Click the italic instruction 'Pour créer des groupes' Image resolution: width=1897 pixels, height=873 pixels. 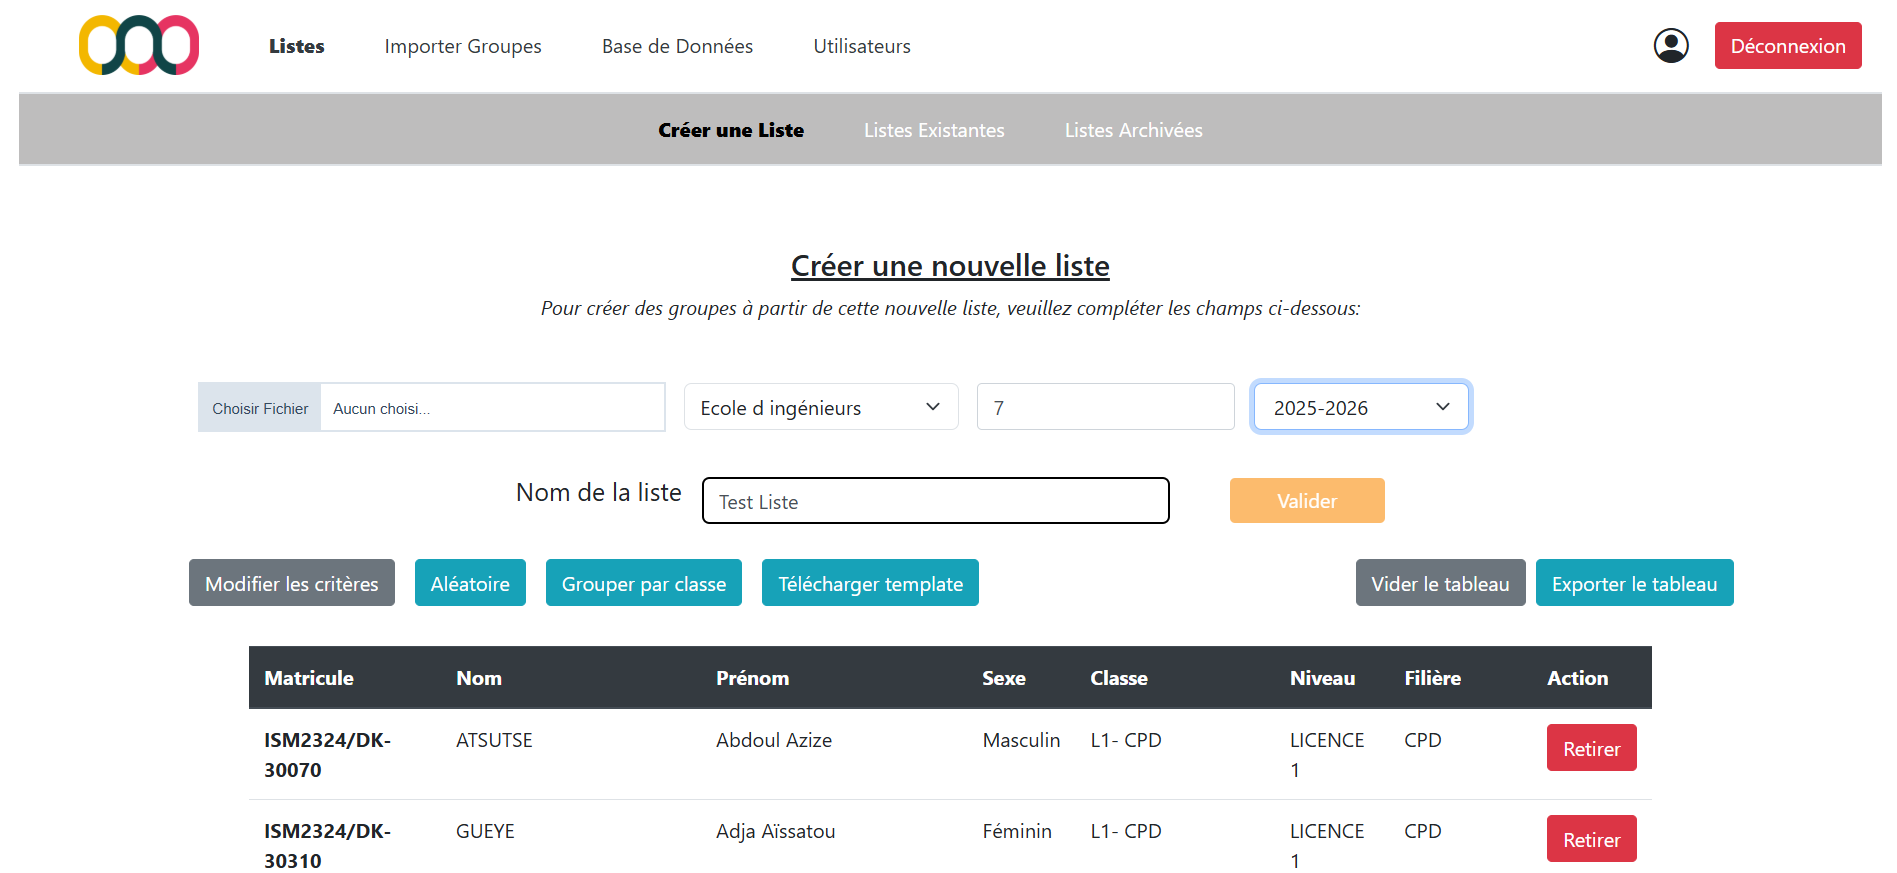point(950,308)
